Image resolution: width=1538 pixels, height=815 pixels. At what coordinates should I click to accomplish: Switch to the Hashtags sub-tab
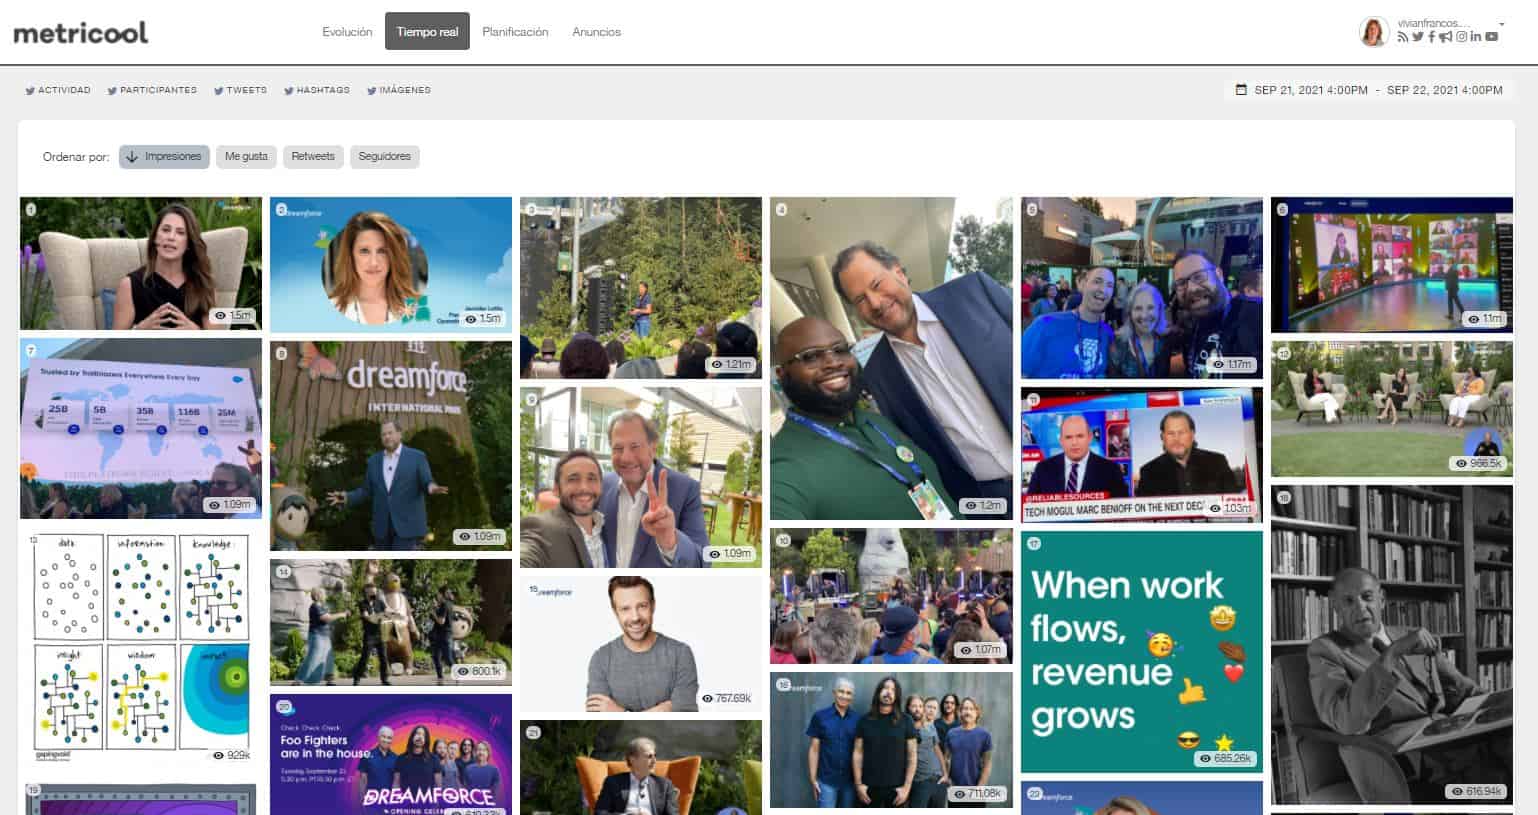click(316, 90)
